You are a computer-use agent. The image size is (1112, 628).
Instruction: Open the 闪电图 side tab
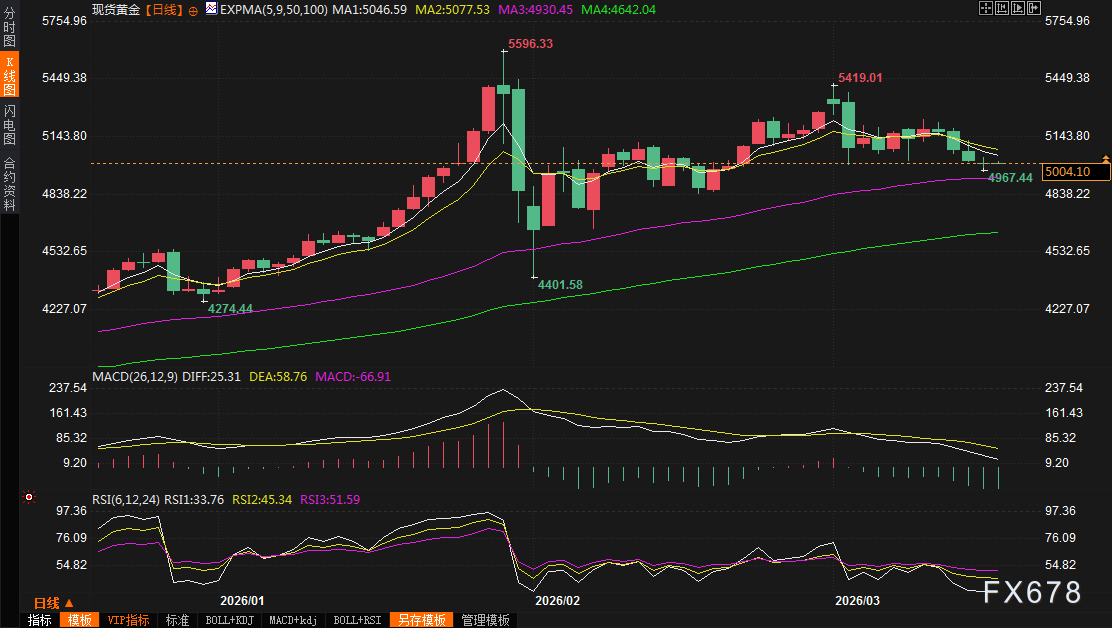pos(9,124)
